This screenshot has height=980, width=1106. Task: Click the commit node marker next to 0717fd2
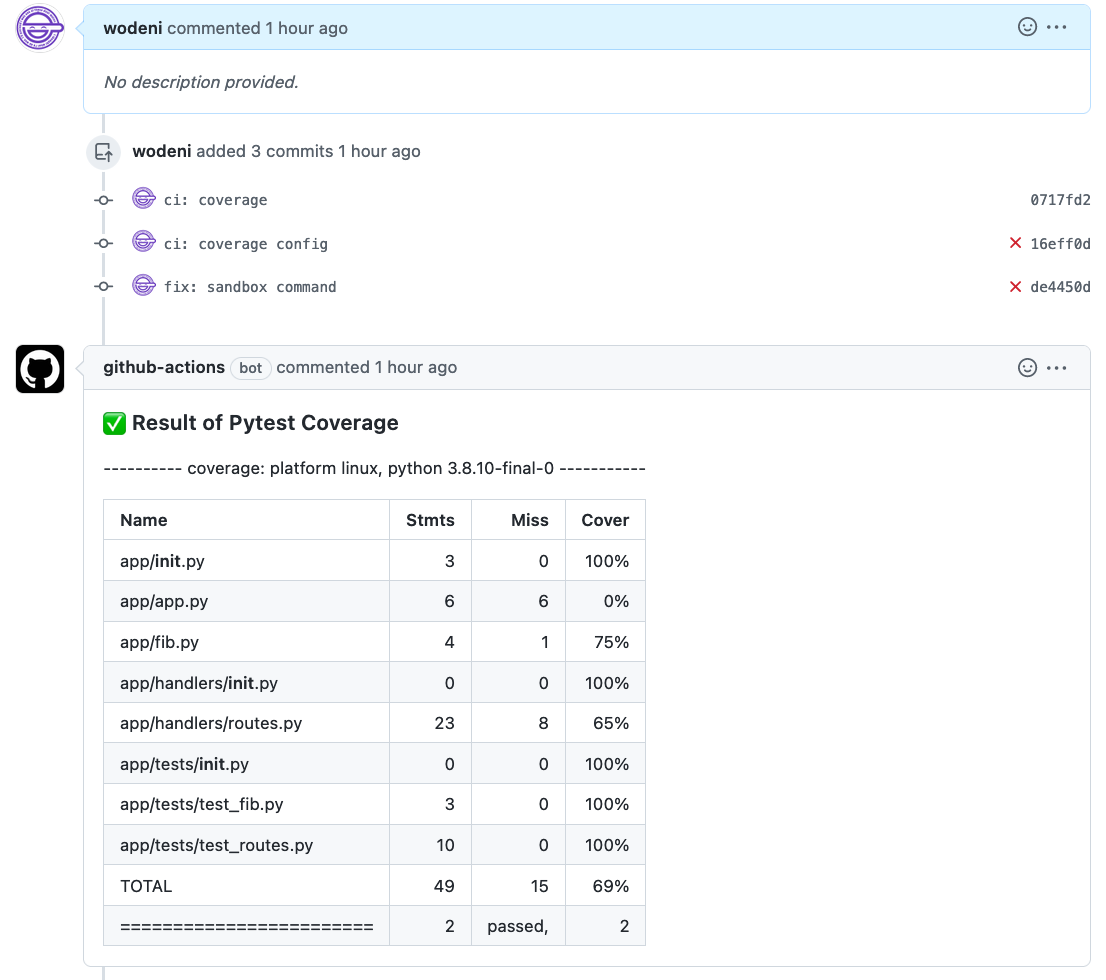[x=103, y=199]
